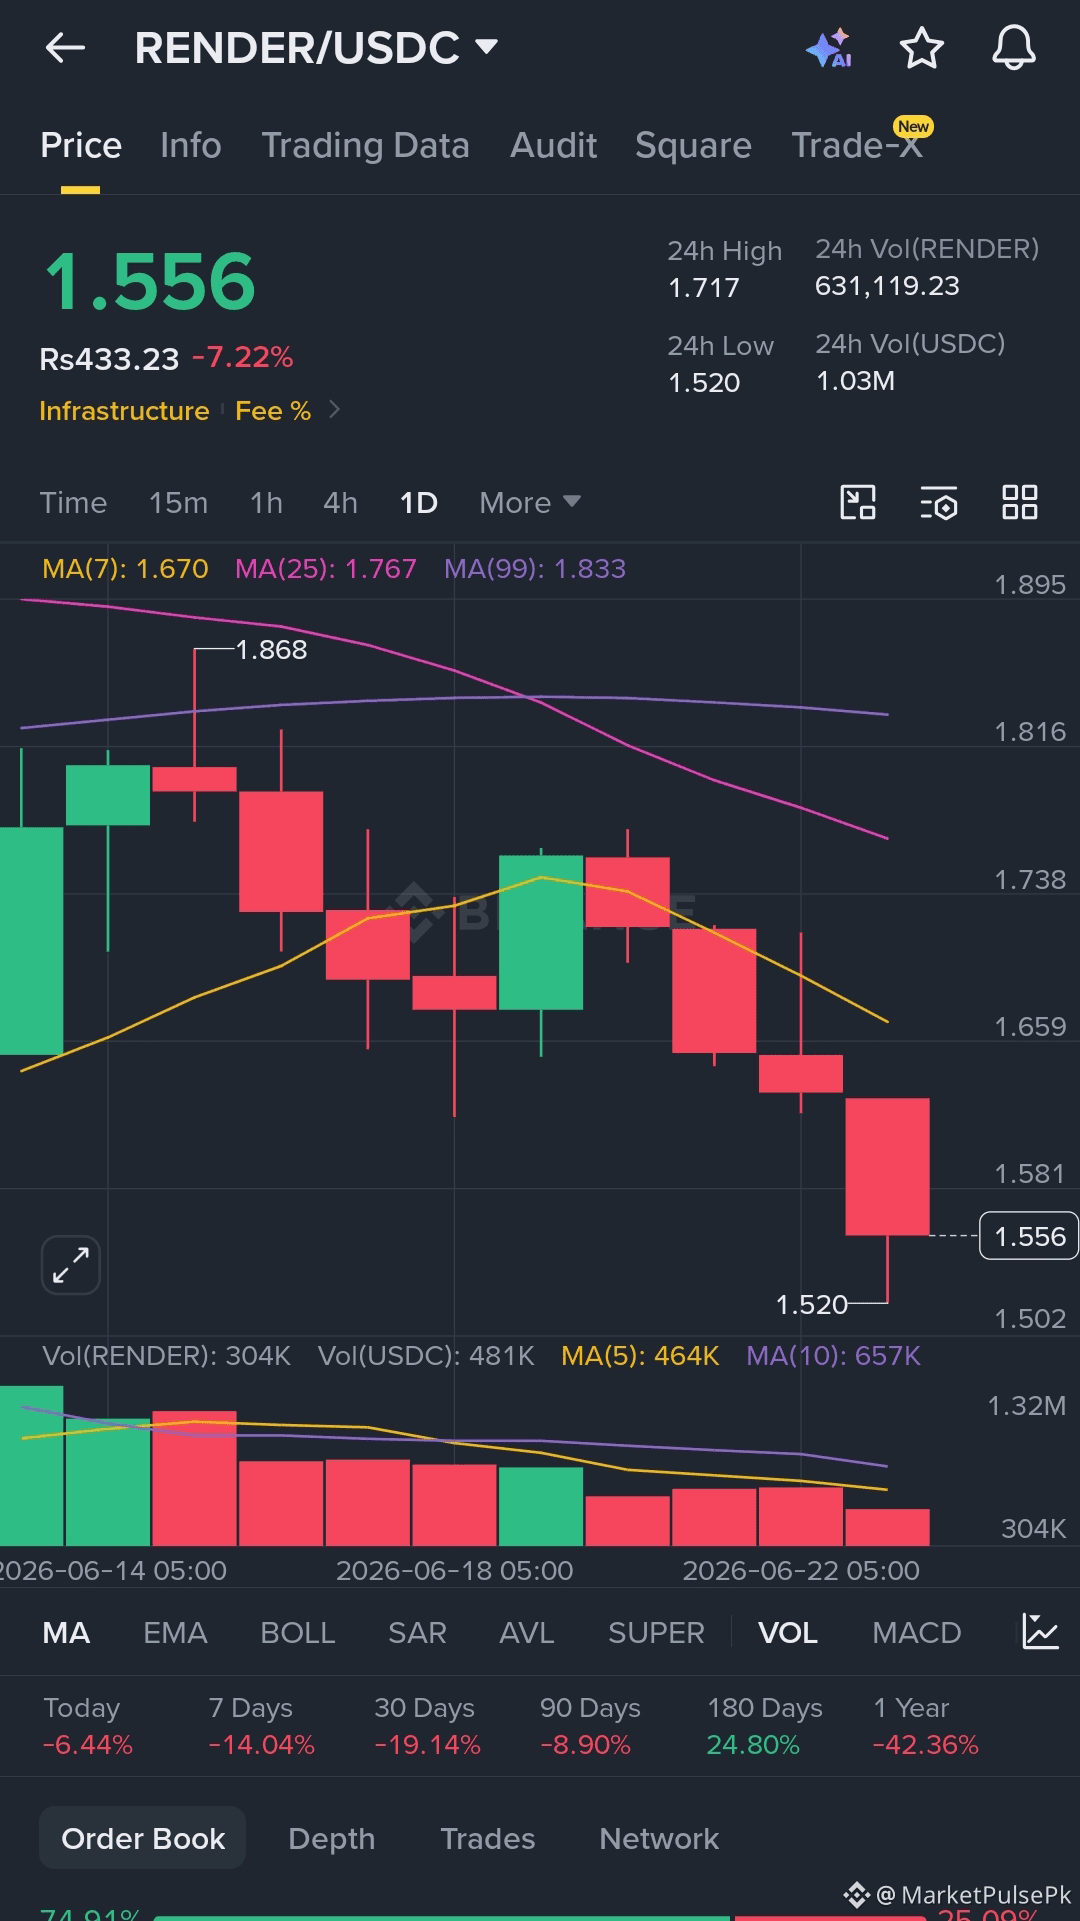The width and height of the screenshot is (1080, 1921).
Task: Switch to the Info tab
Action: point(190,146)
